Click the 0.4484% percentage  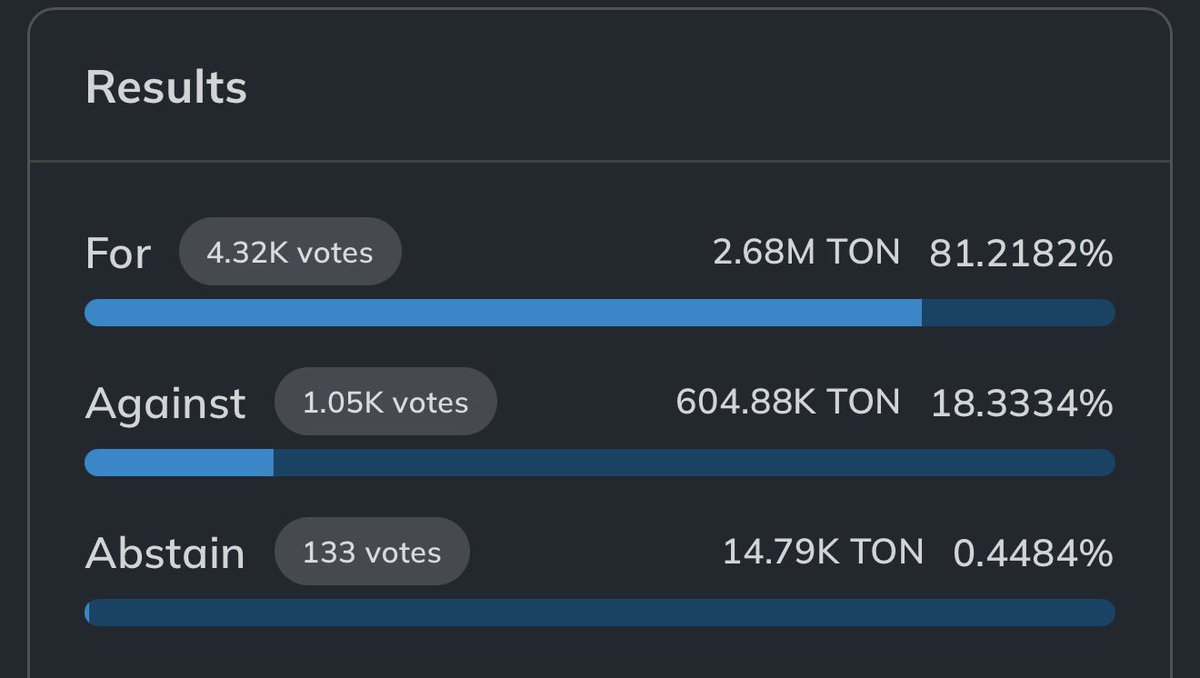1033,553
